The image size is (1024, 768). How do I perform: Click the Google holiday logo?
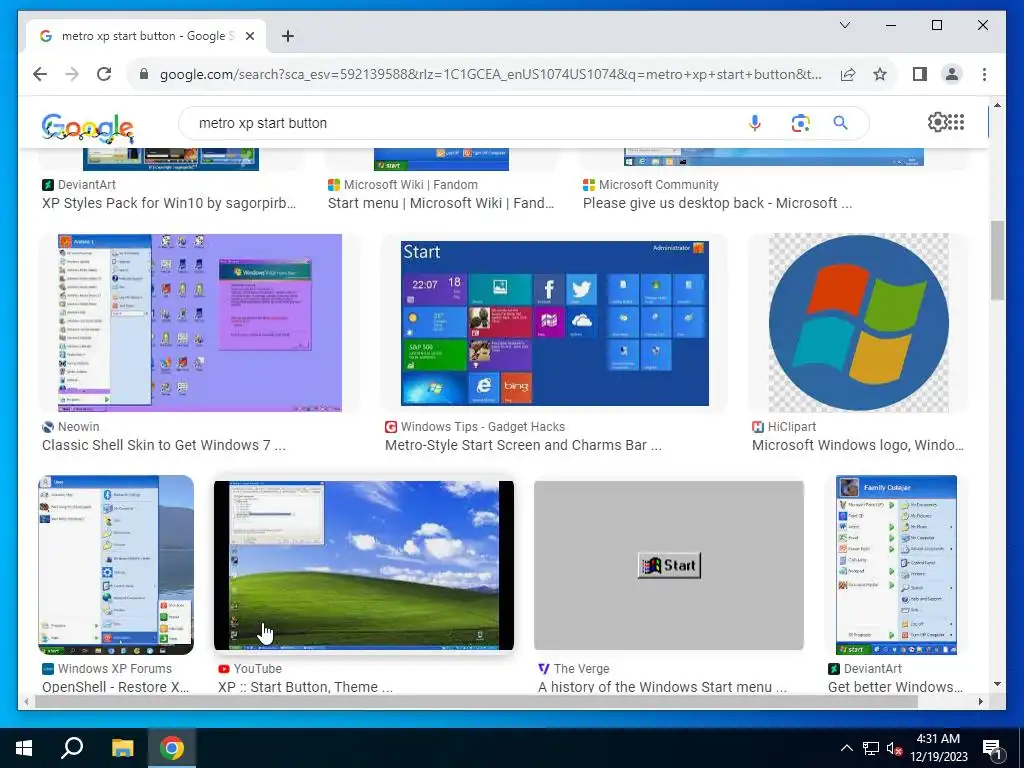click(88, 127)
